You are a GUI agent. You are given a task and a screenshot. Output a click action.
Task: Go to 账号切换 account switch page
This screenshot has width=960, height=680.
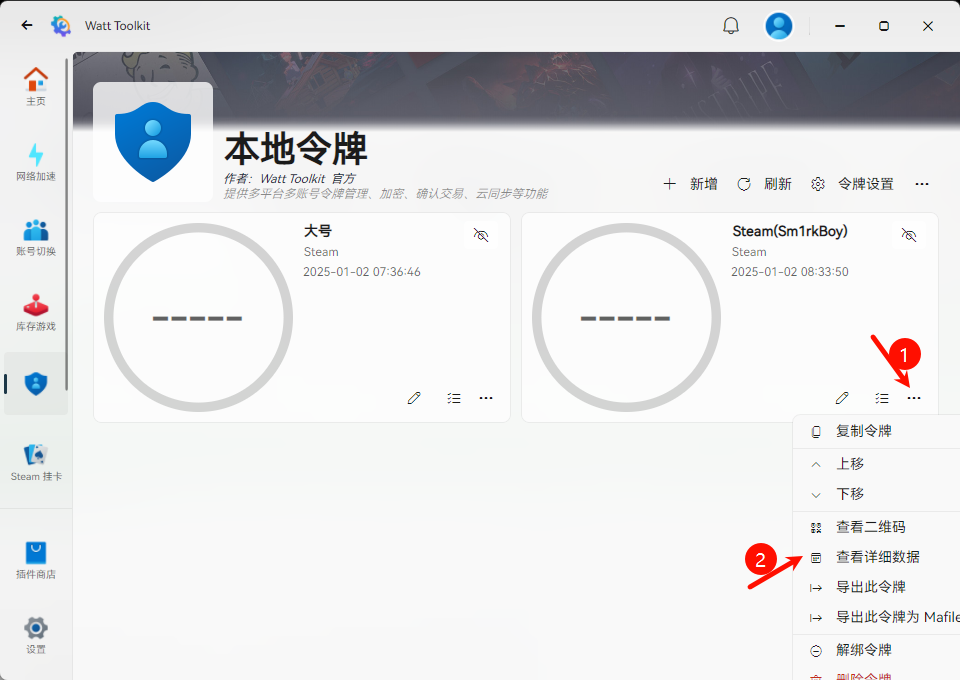pos(36,237)
